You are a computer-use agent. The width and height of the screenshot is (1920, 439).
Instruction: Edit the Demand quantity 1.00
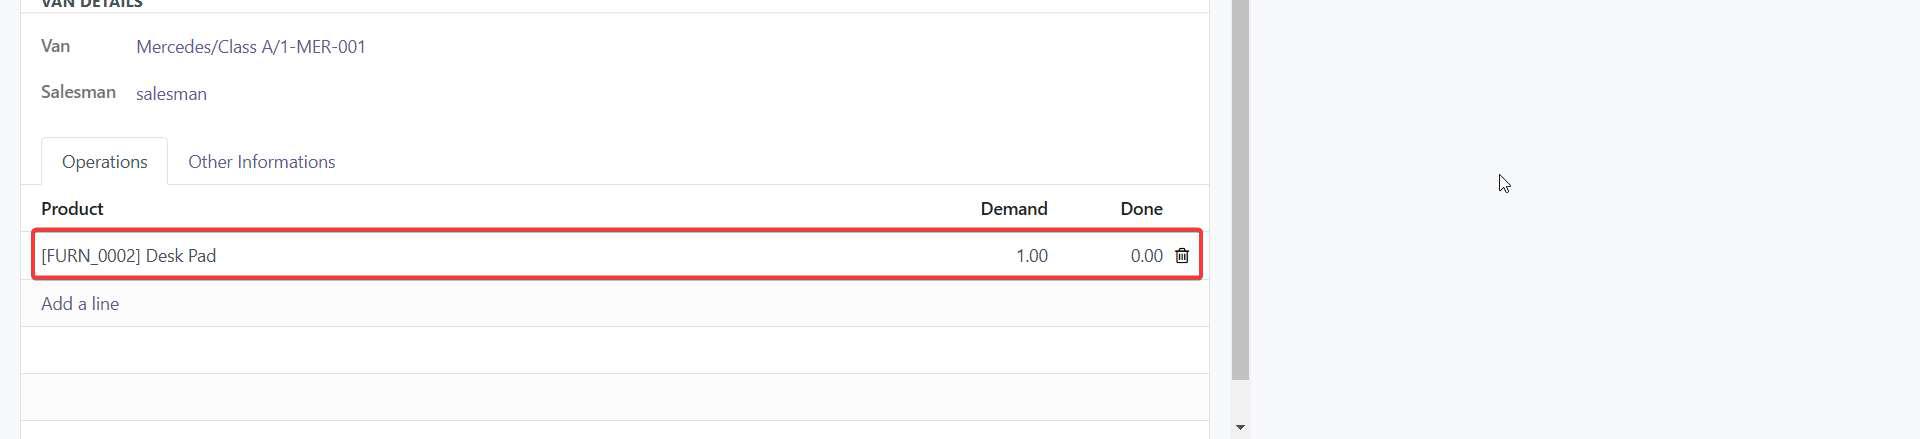point(1031,256)
